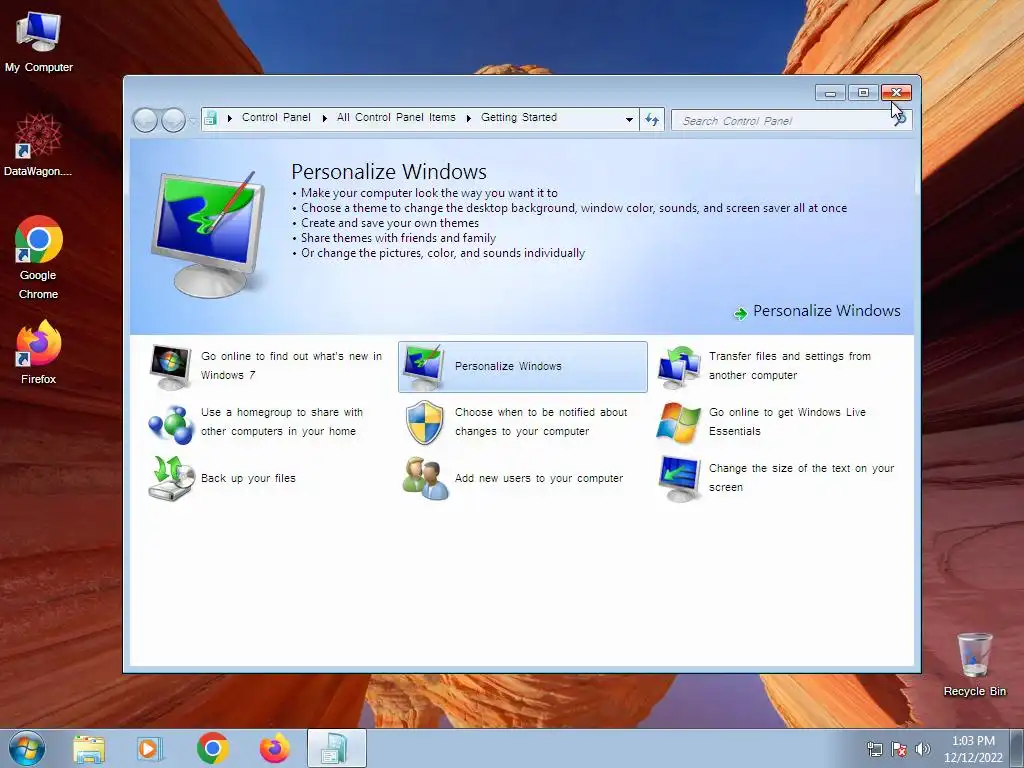Select the Personalize Windows list item text
The height and width of the screenshot is (768, 1024).
click(508, 366)
